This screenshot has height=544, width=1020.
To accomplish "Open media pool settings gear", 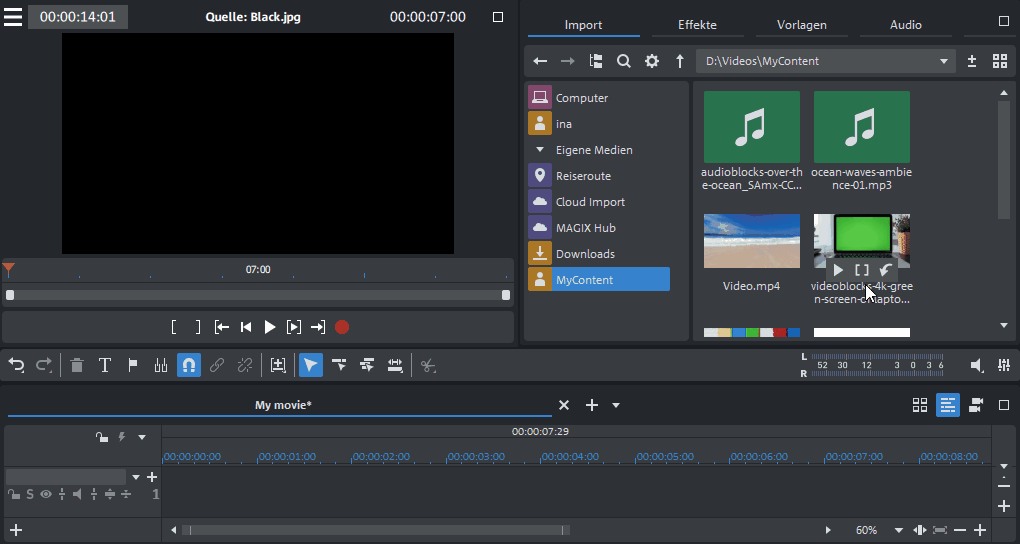I will pyautogui.click(x=652, y=61).
